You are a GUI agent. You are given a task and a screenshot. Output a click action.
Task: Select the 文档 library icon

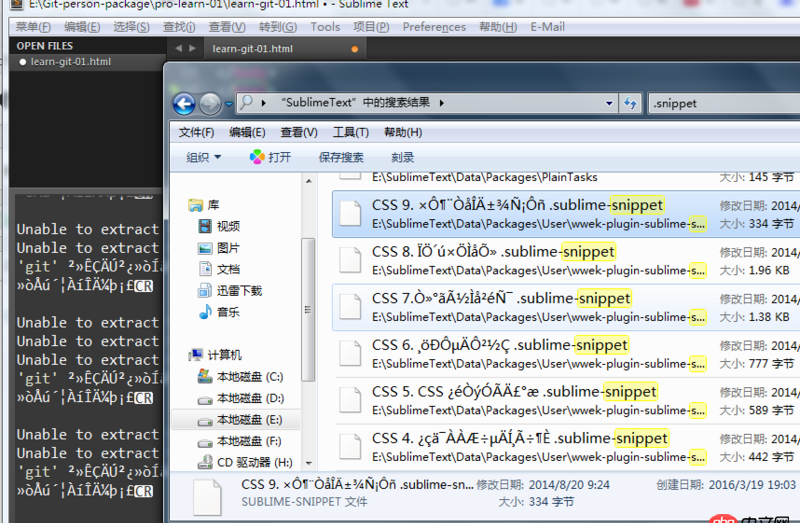tap(205, 269)
